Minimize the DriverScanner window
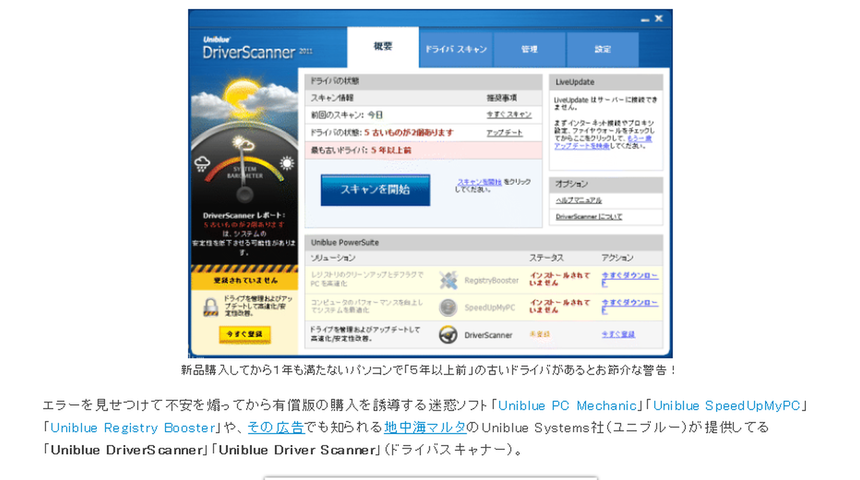This screenshot has width=860, height=480. (645, 20)
